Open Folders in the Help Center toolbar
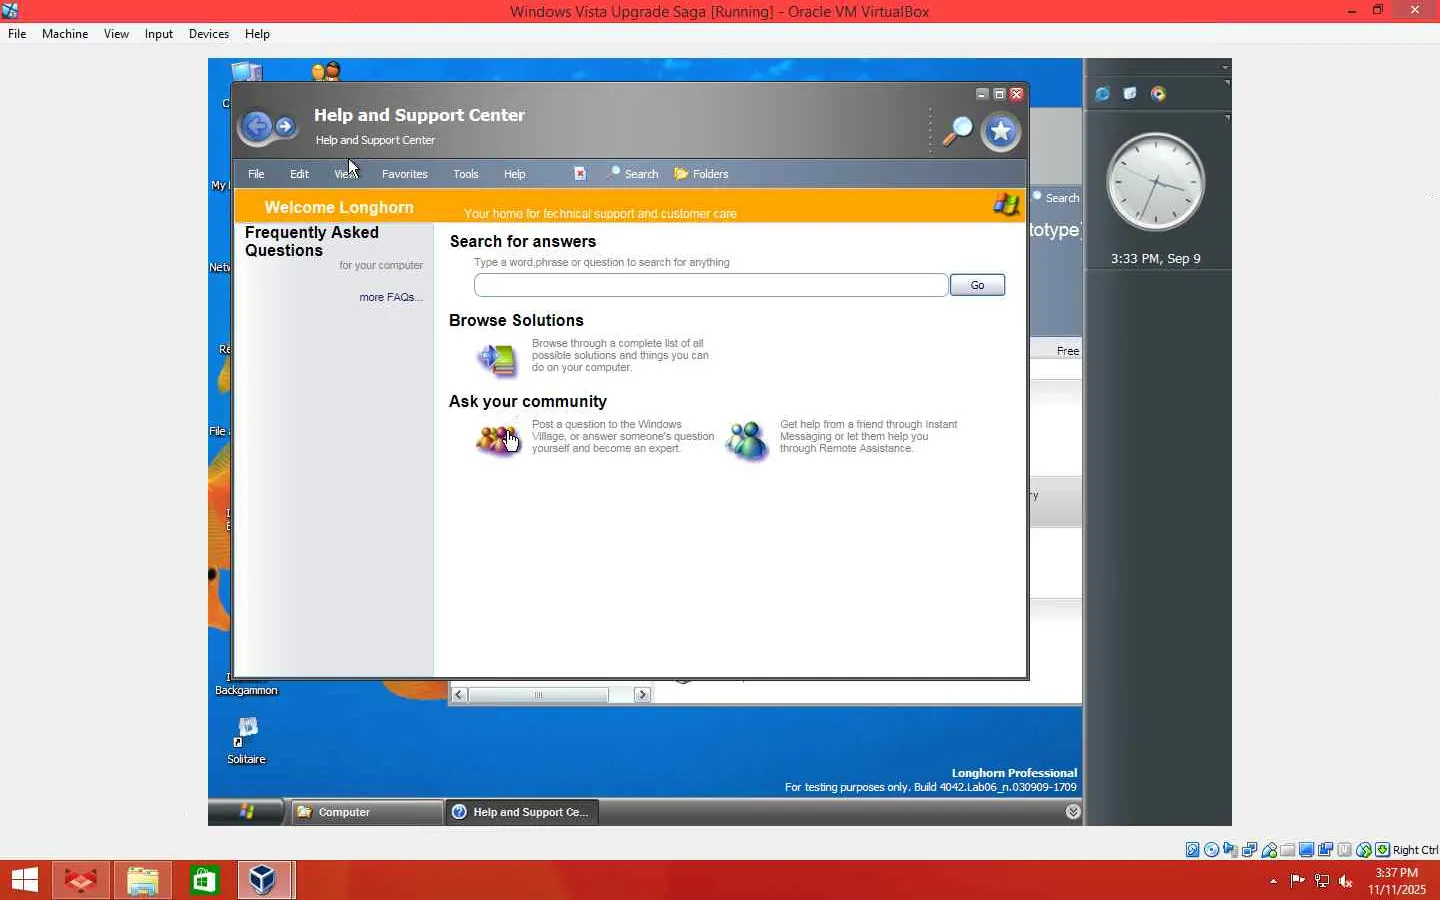Viewport: 1440px width, 900px height. [x=702, y=174]
